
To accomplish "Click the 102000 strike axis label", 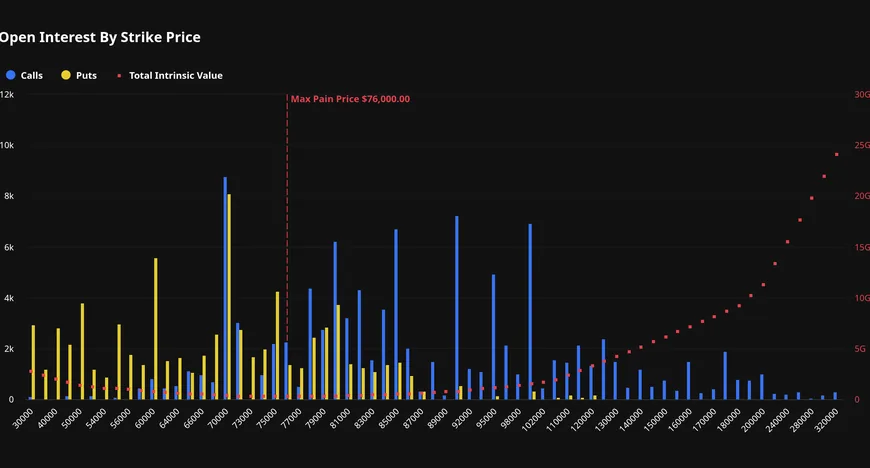I will pyautogui.click(x=533, y=419).
